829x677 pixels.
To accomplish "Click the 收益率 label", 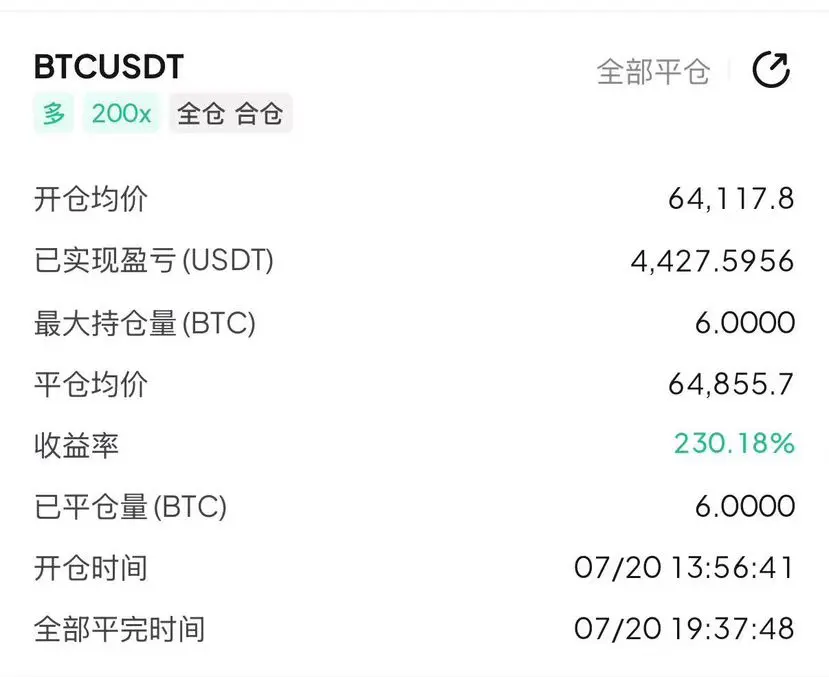I will pos(77,445).
